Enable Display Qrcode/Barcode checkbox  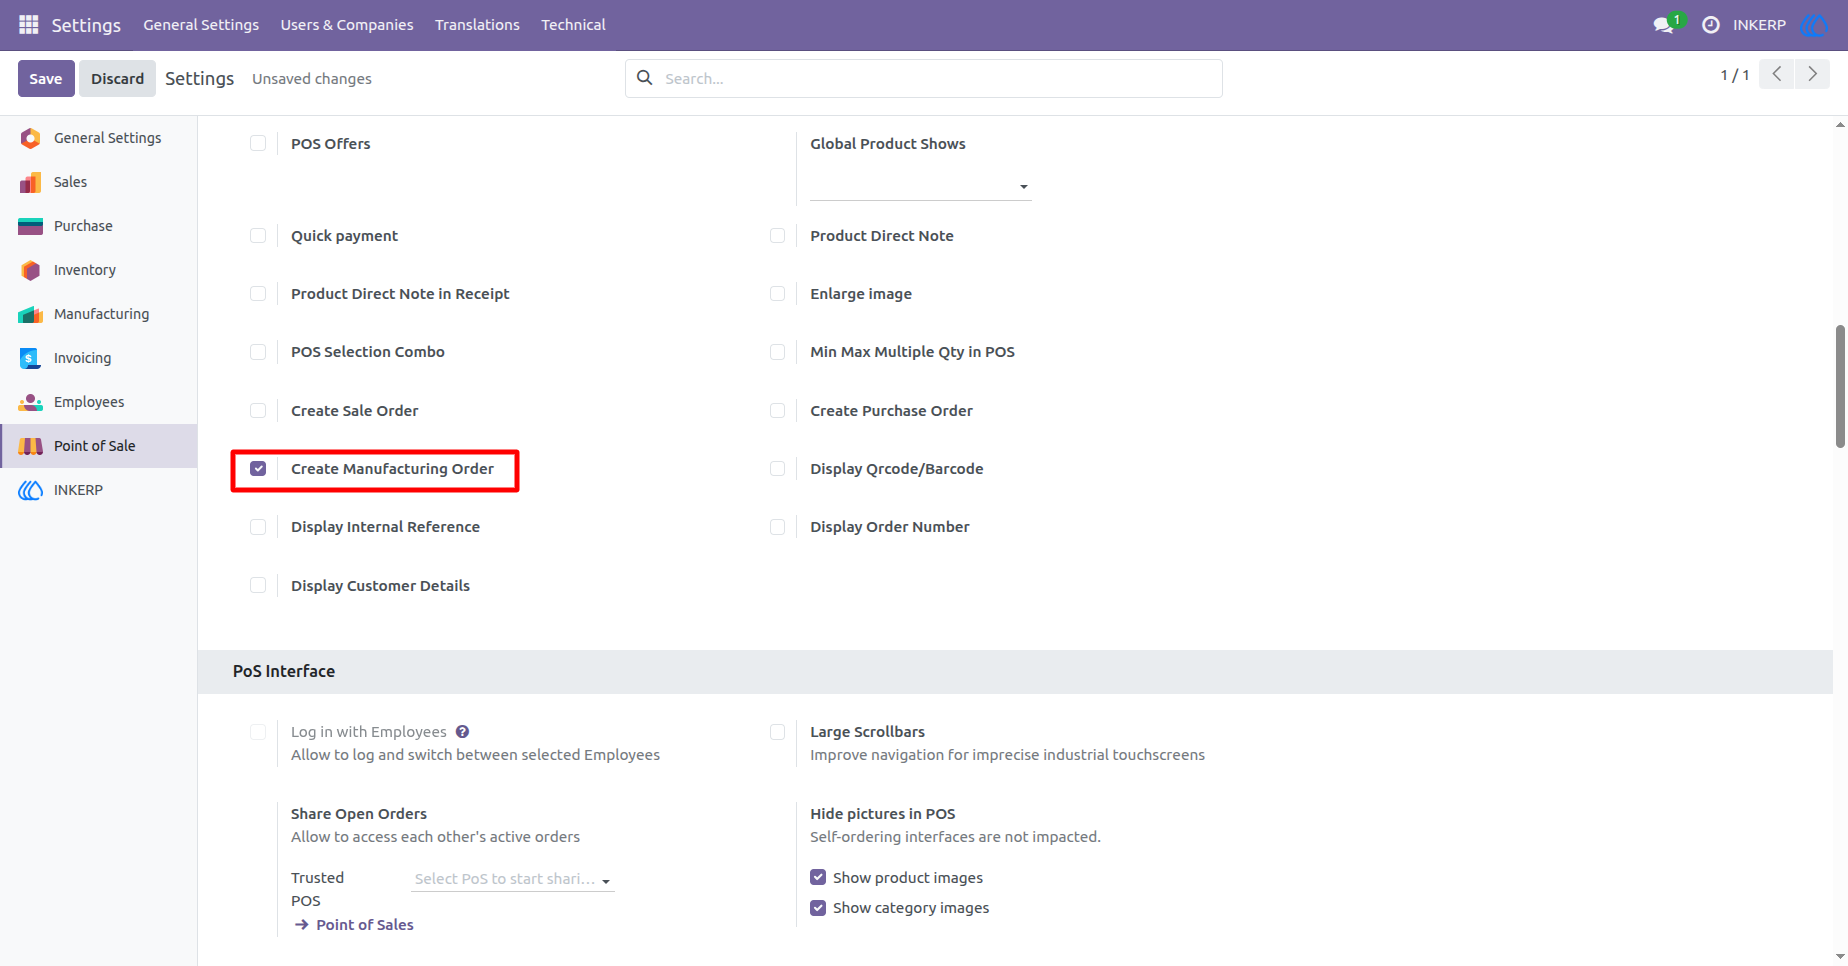[777, 468]
